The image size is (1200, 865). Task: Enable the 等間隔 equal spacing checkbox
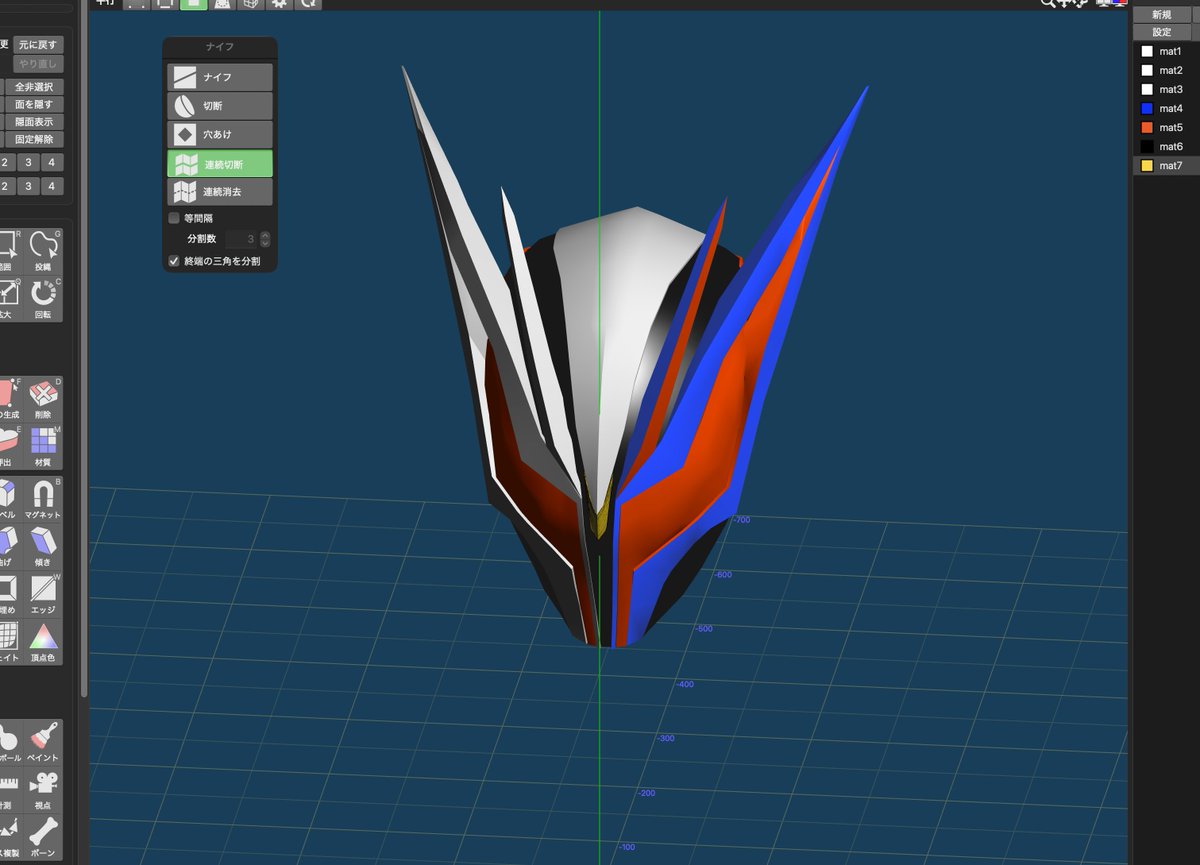pyautogui.click(x=174, y=218)
